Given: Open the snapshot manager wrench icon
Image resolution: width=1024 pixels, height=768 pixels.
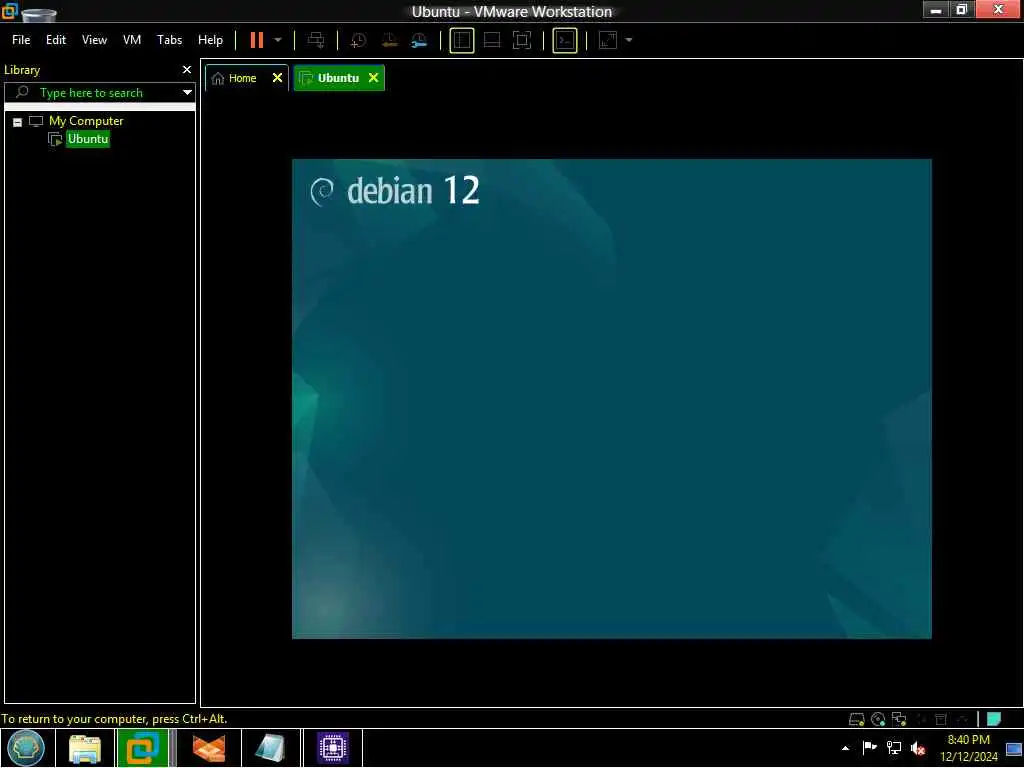Looking at the screenshot, I should [x=419, y=40].
